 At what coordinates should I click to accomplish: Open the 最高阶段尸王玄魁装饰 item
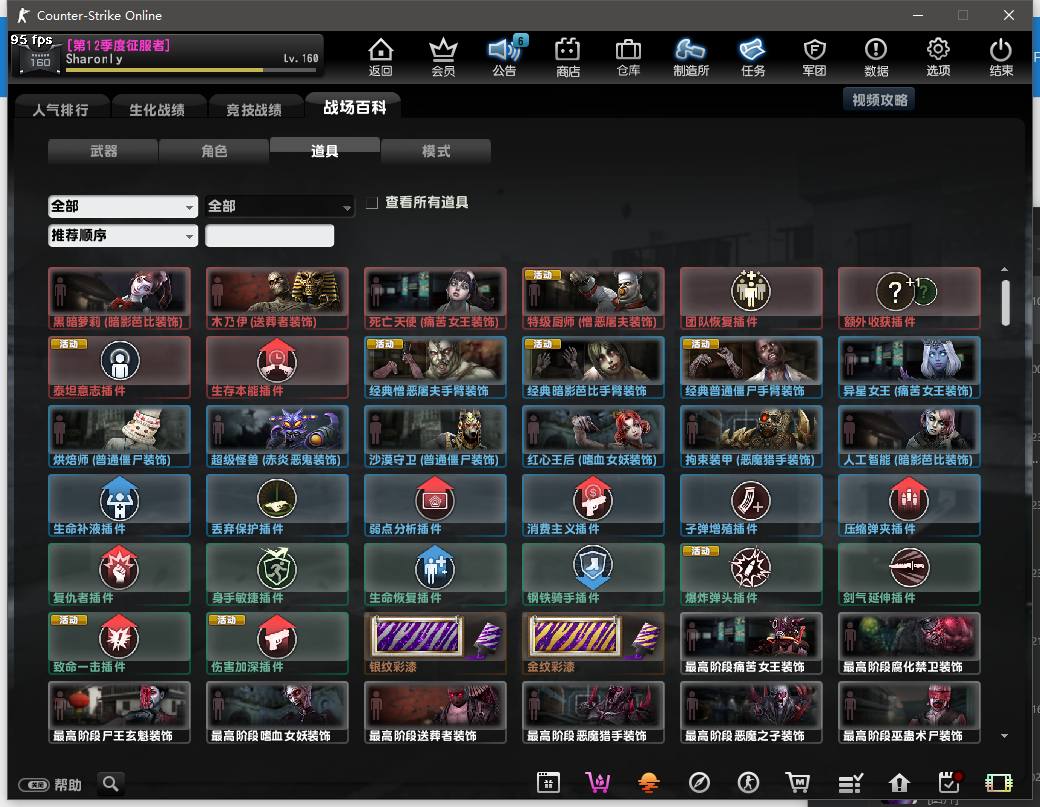click(119, 712)
